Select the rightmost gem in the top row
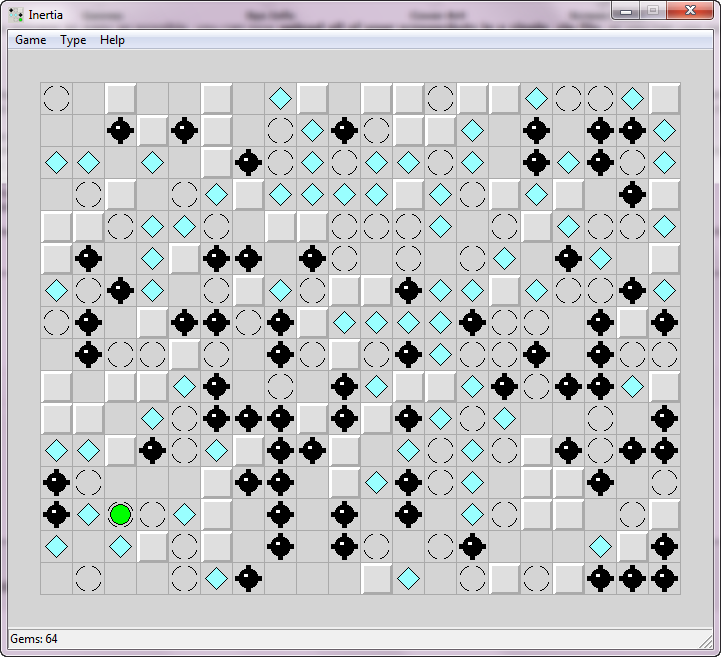Image resolution: width=721 pixels, height=657 pixels. pos(633,98)
